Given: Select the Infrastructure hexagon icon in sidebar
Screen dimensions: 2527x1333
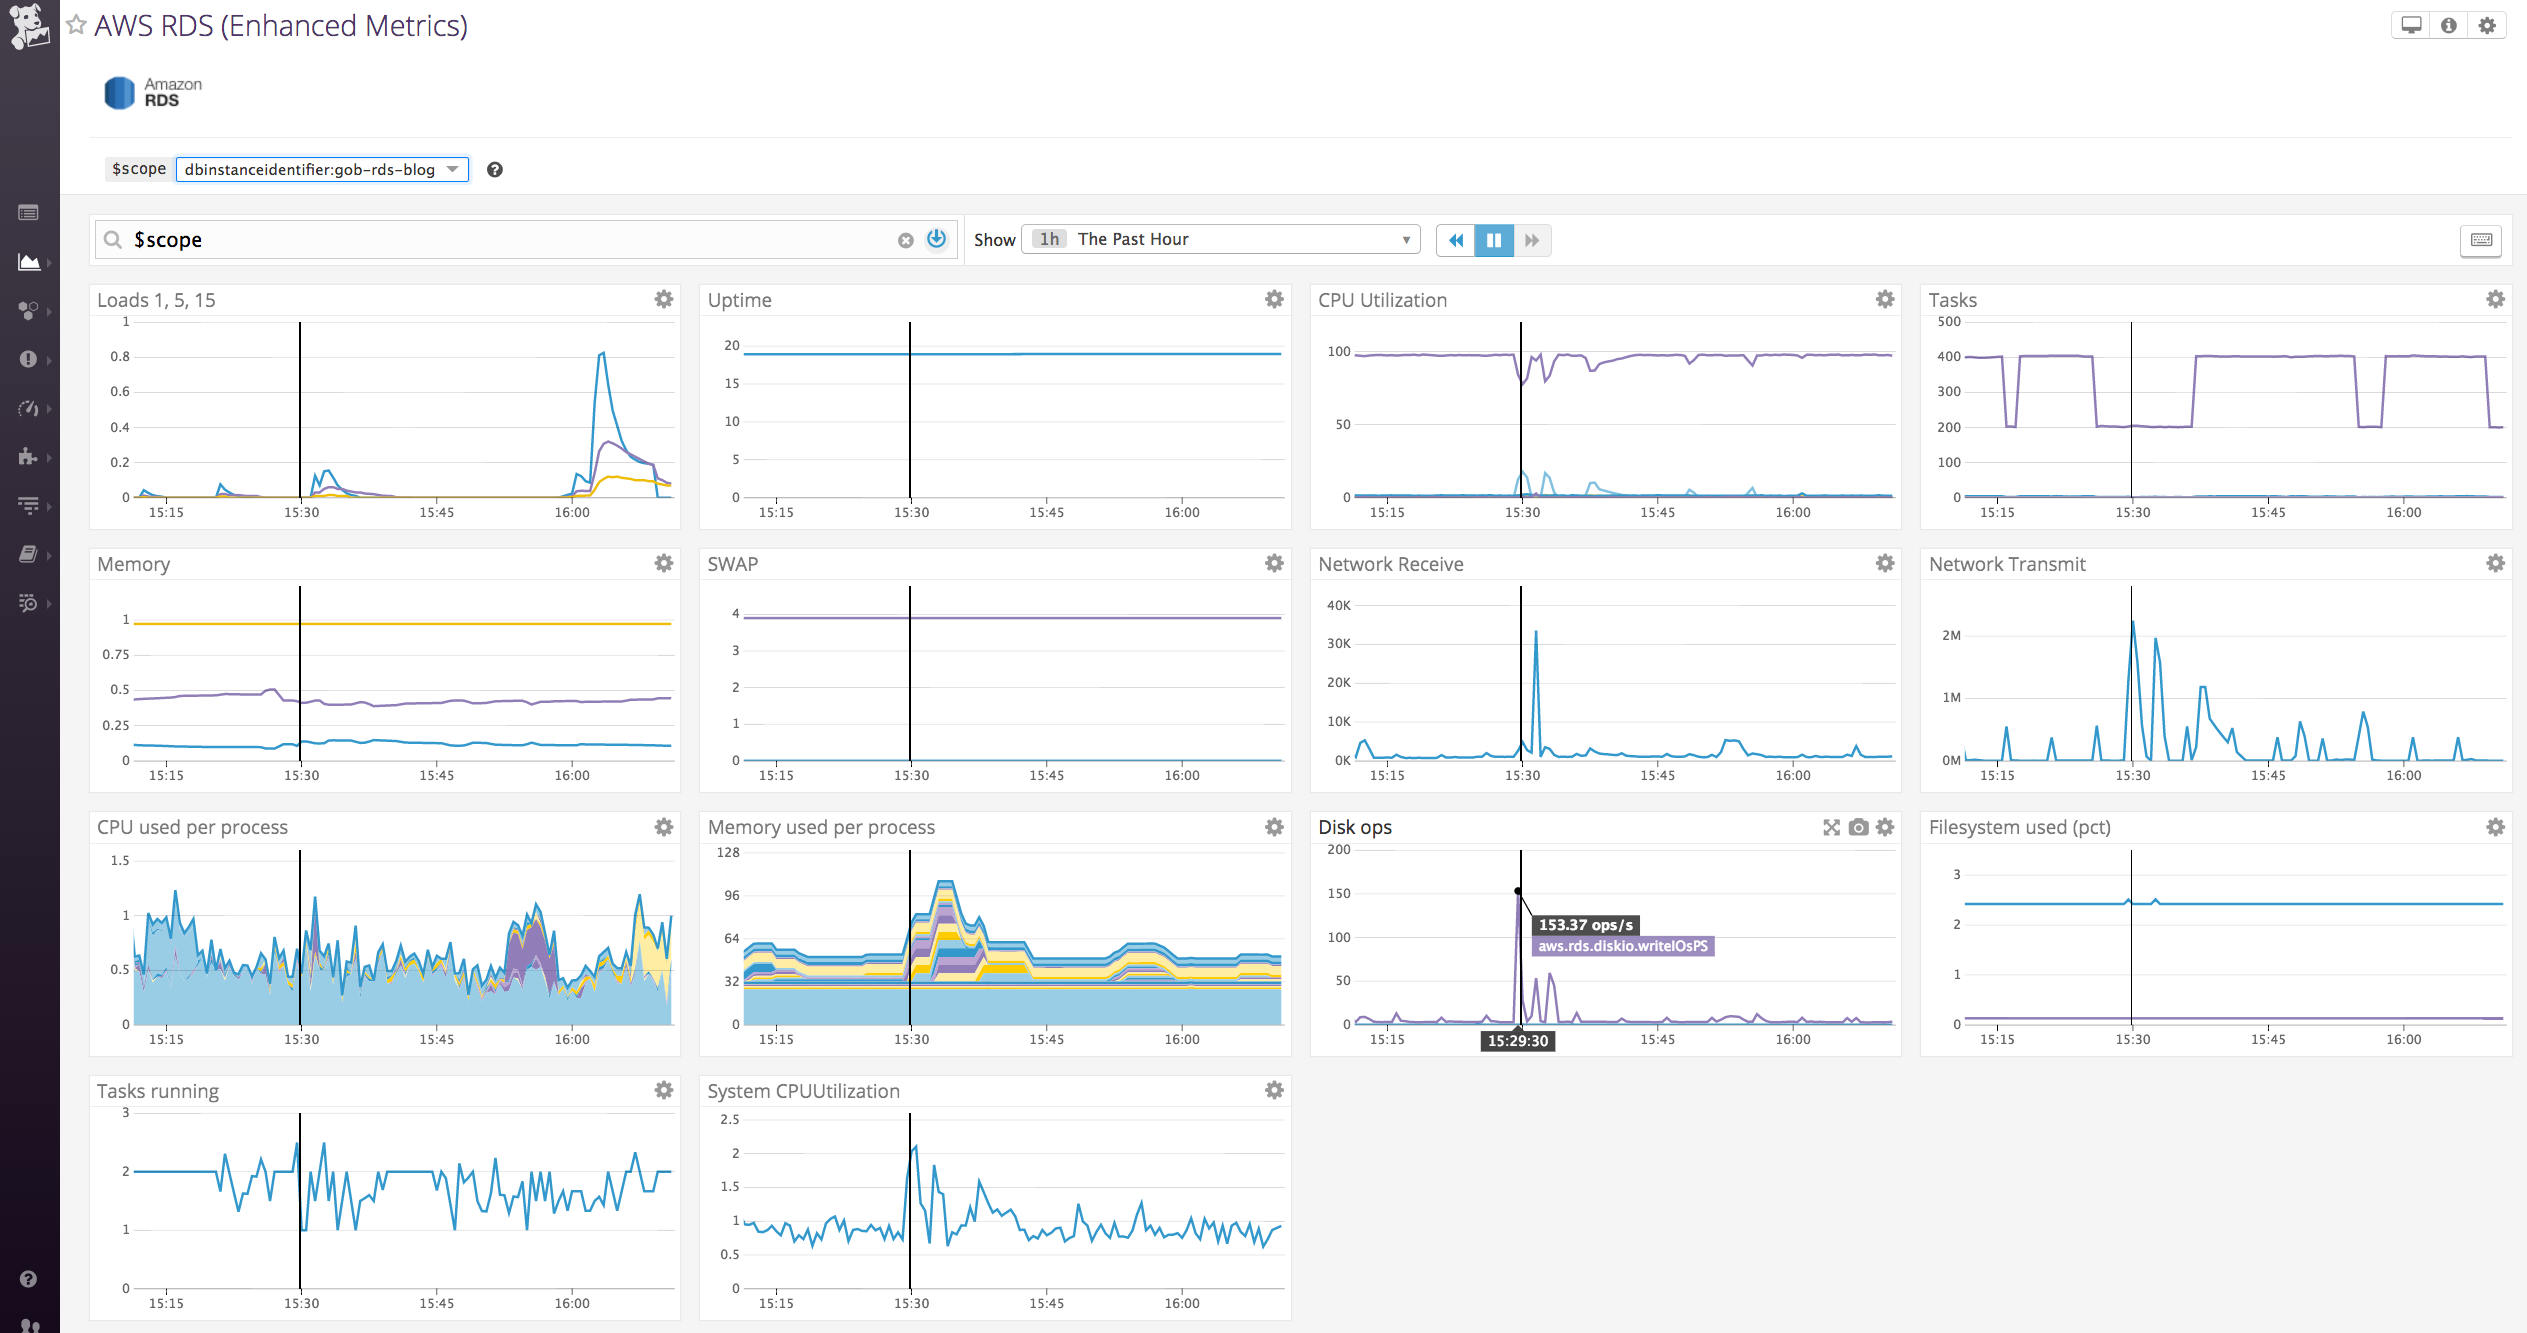Looking at the screenshot, I should 29,311.
